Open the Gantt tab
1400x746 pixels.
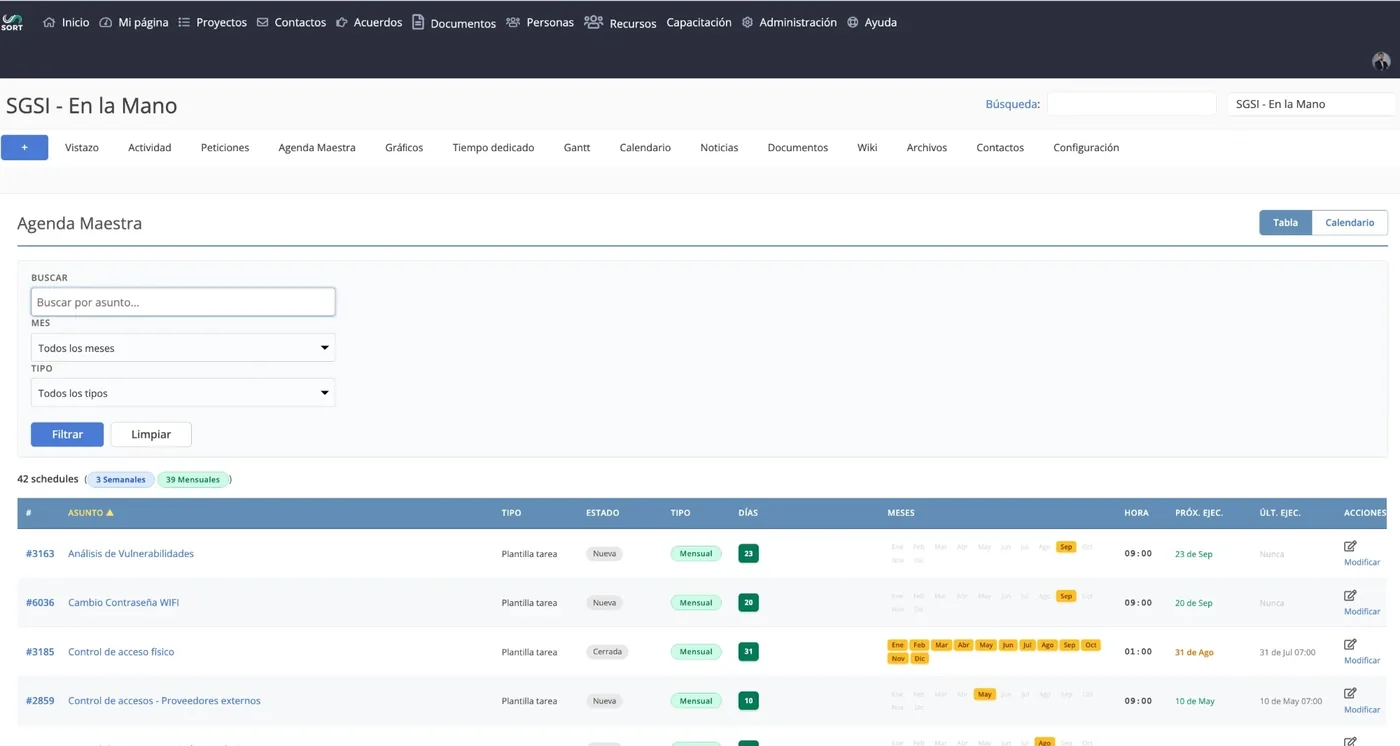point(577,147)
